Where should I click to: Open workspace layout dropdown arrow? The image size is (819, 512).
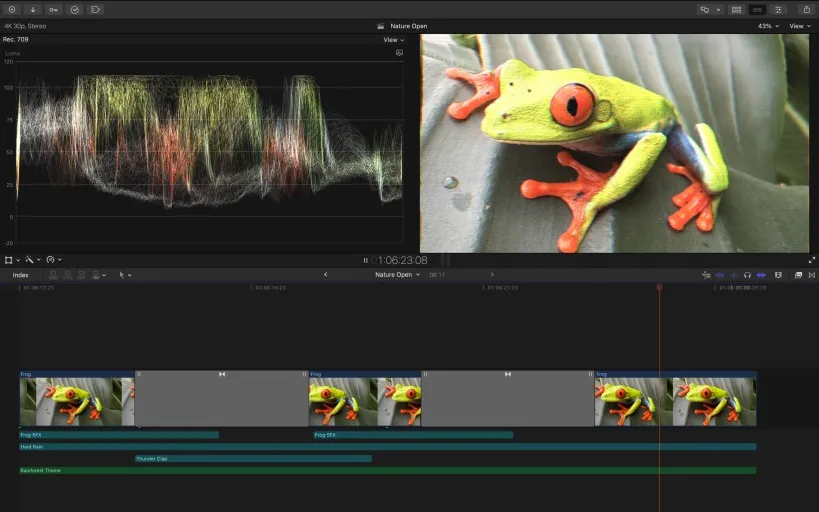click(x=718, y=9)
